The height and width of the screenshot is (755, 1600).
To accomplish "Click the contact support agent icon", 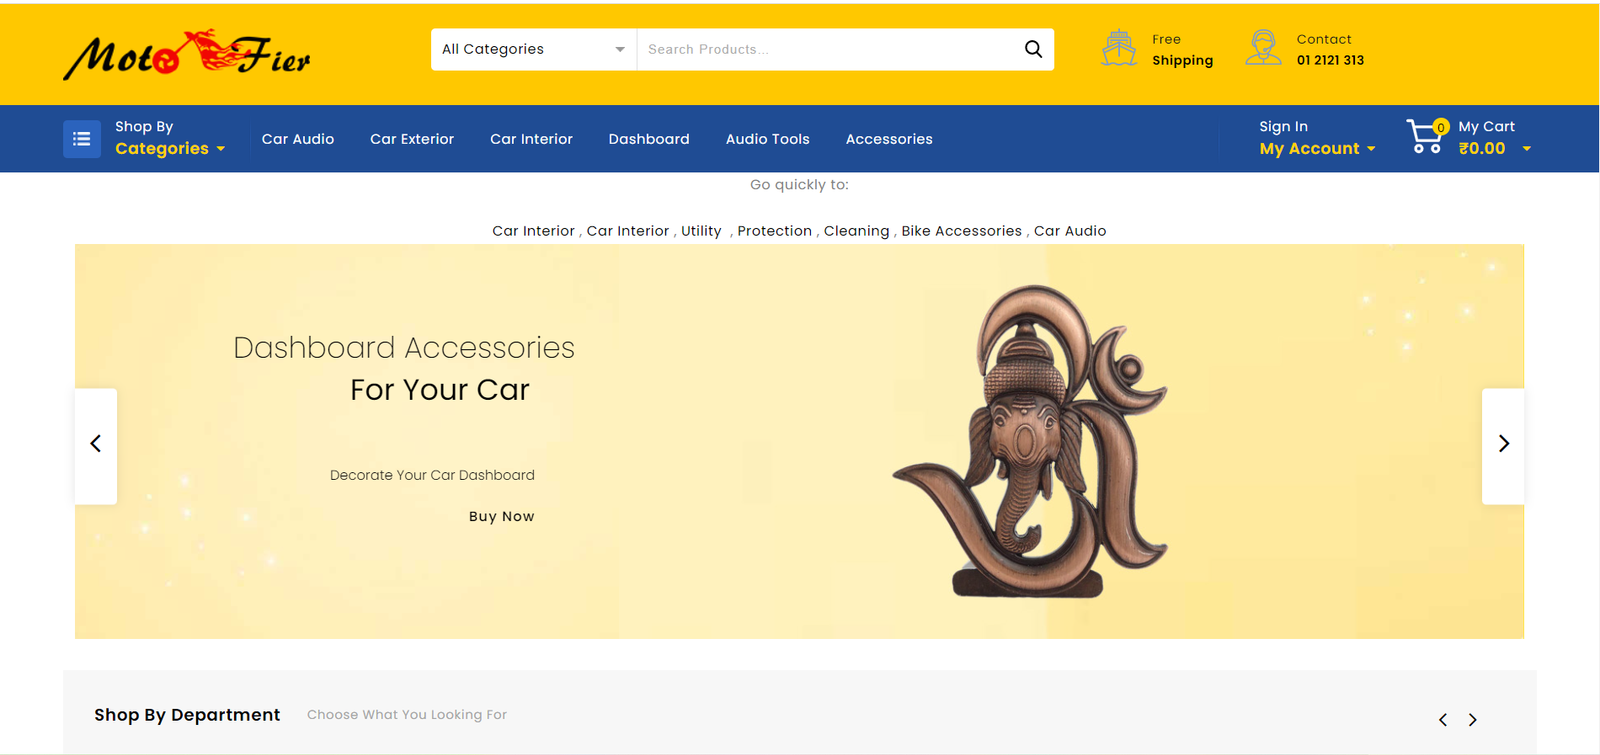I will (x=1263, y=48).
